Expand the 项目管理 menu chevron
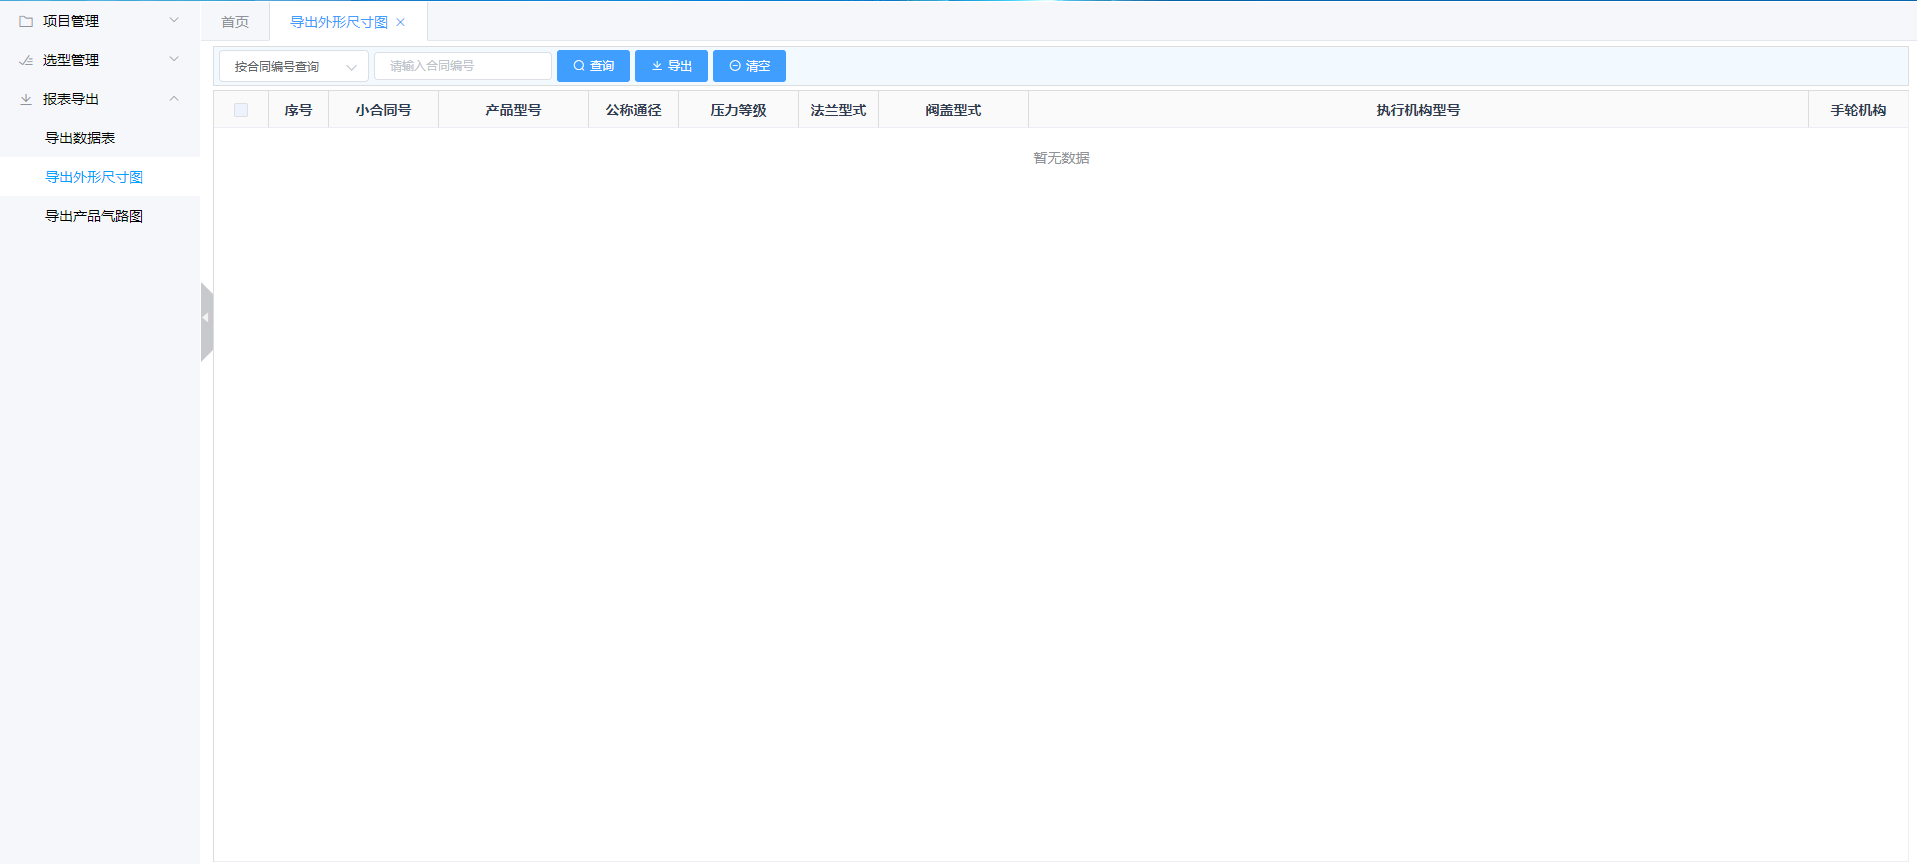 pos(174,20)
